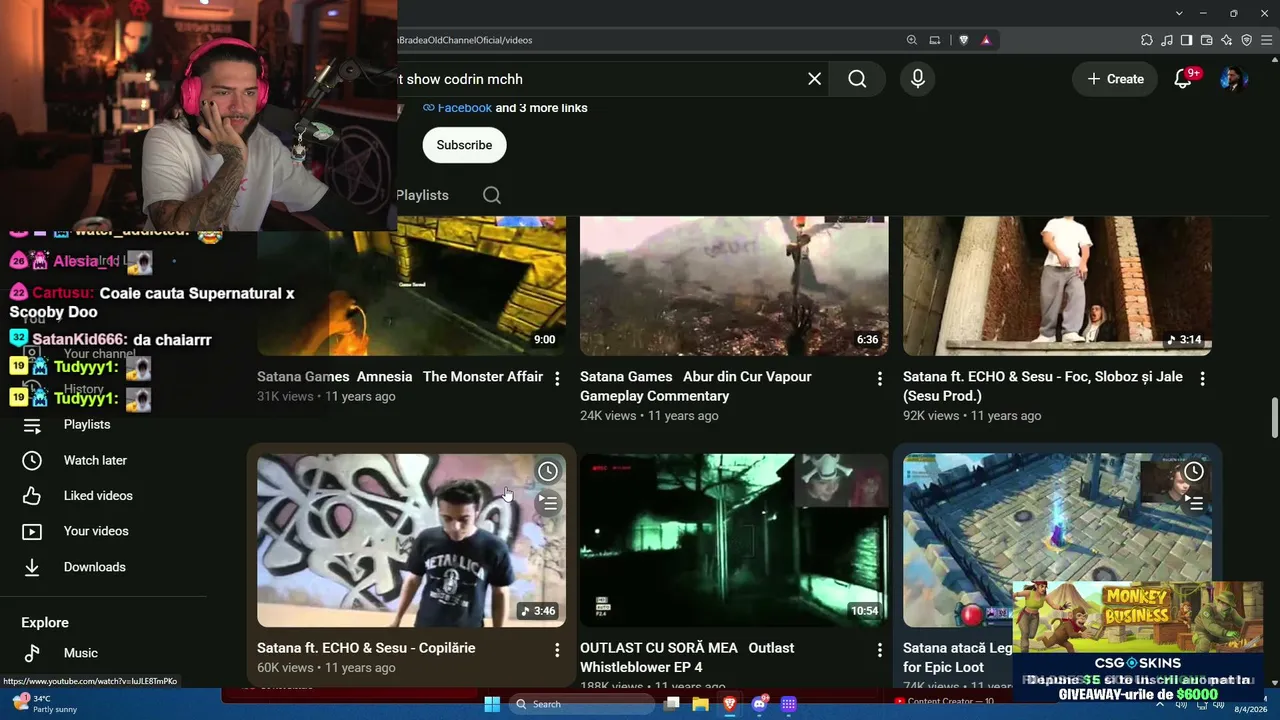This screenshot has width=1280, height=720.
Task: Open File Explorer from the taskbar
Action: [x=700, y=704]
